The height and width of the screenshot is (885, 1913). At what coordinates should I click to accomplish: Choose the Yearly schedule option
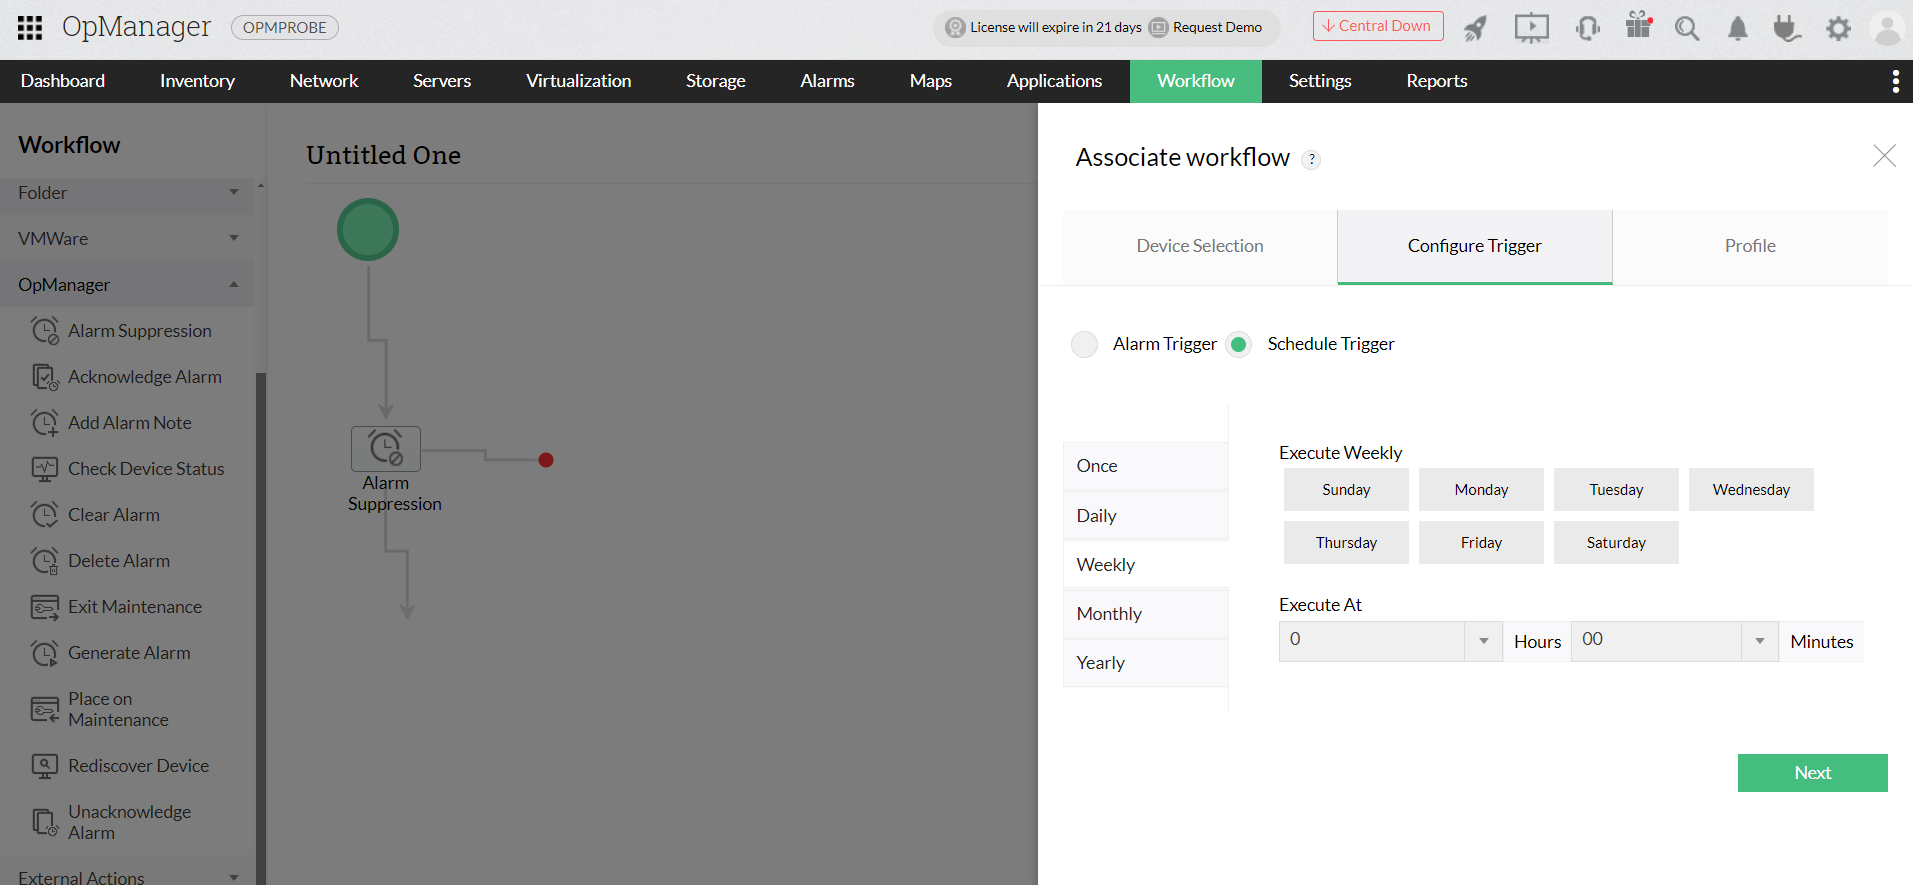(1145, 663)
